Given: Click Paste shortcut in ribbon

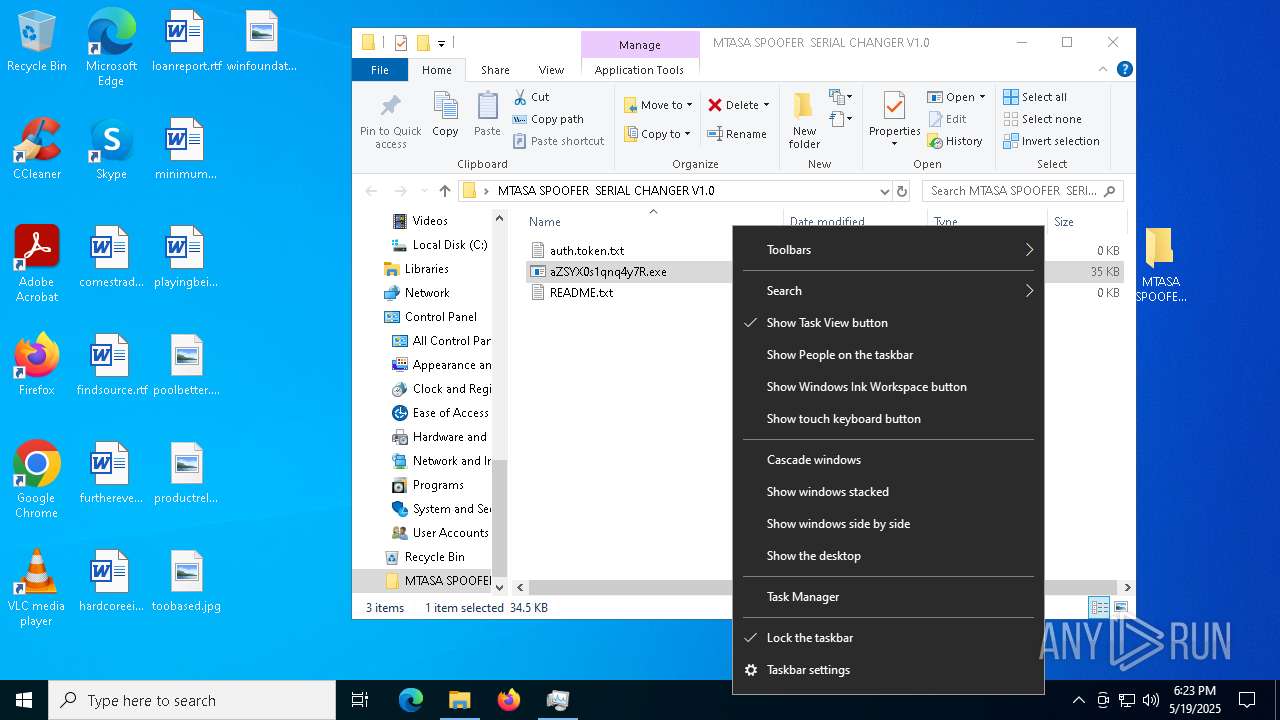Looking at the screenshot, I should click(x=558, y=141).
